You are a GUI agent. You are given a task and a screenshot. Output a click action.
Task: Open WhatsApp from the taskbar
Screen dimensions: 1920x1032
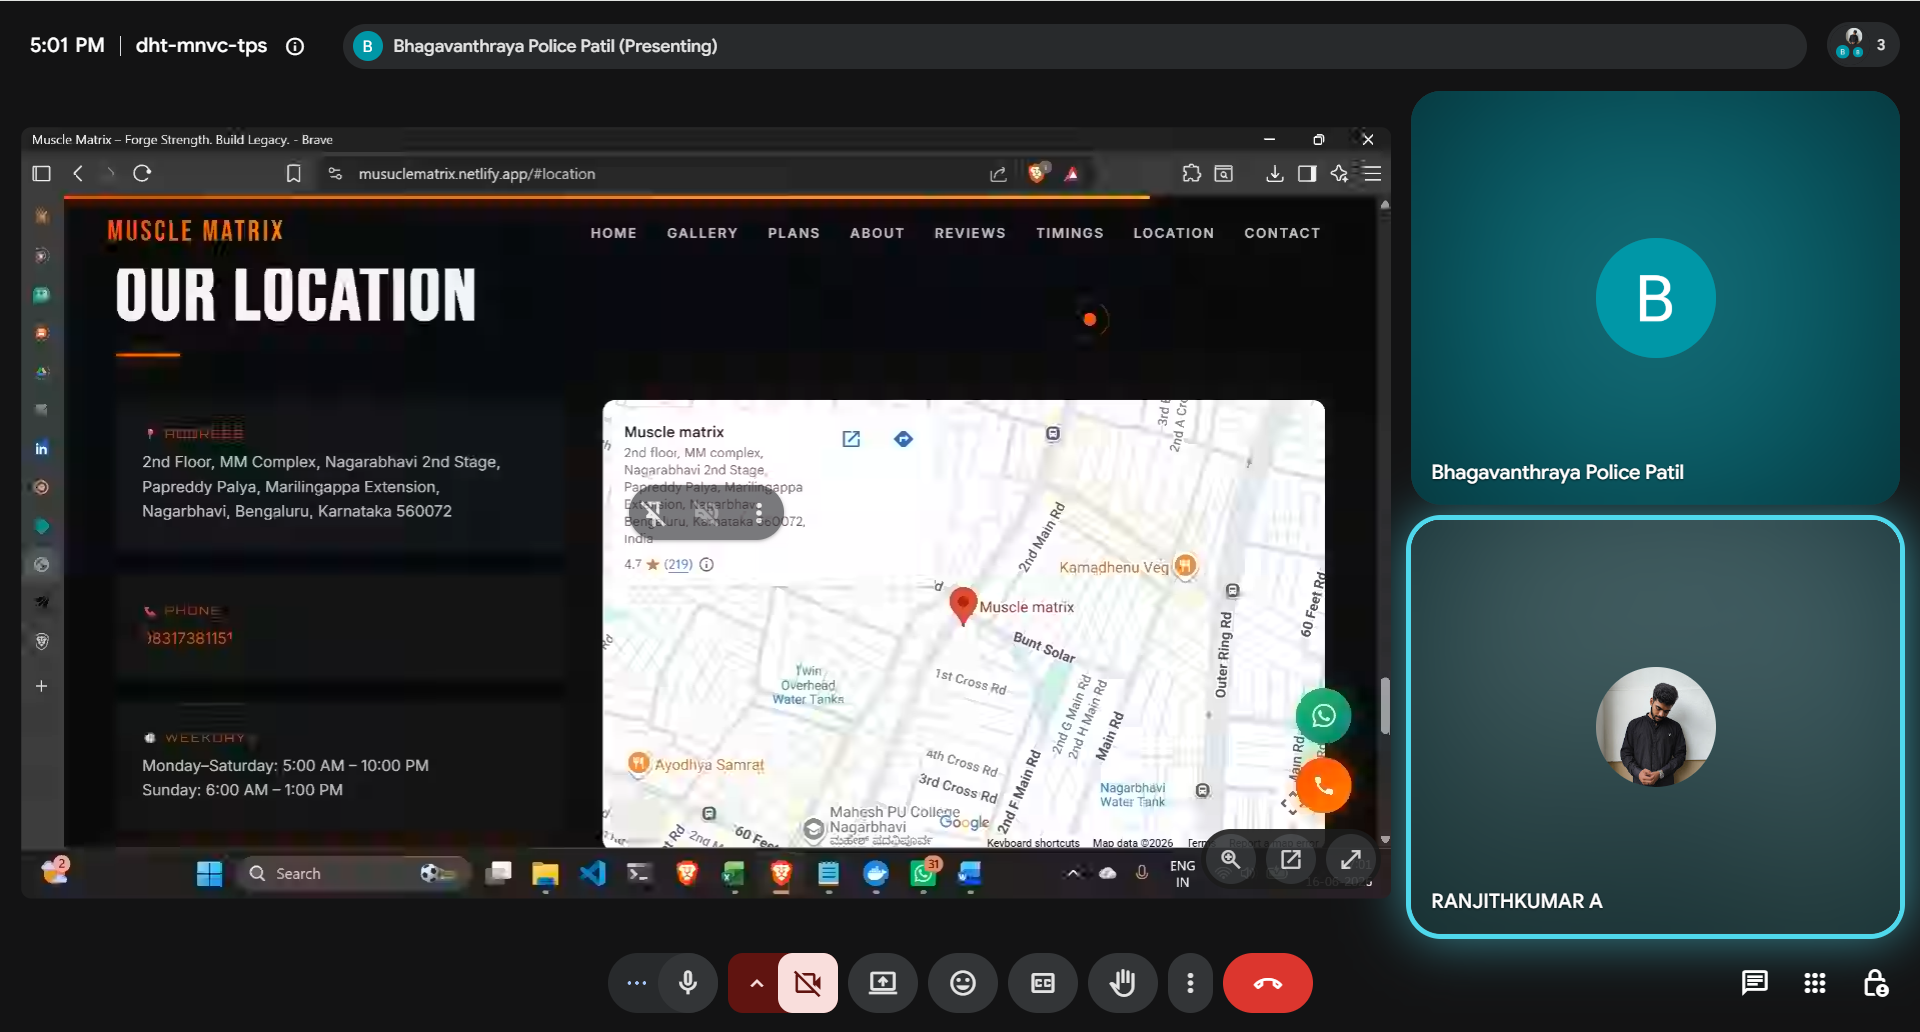(x=923, y=873)
